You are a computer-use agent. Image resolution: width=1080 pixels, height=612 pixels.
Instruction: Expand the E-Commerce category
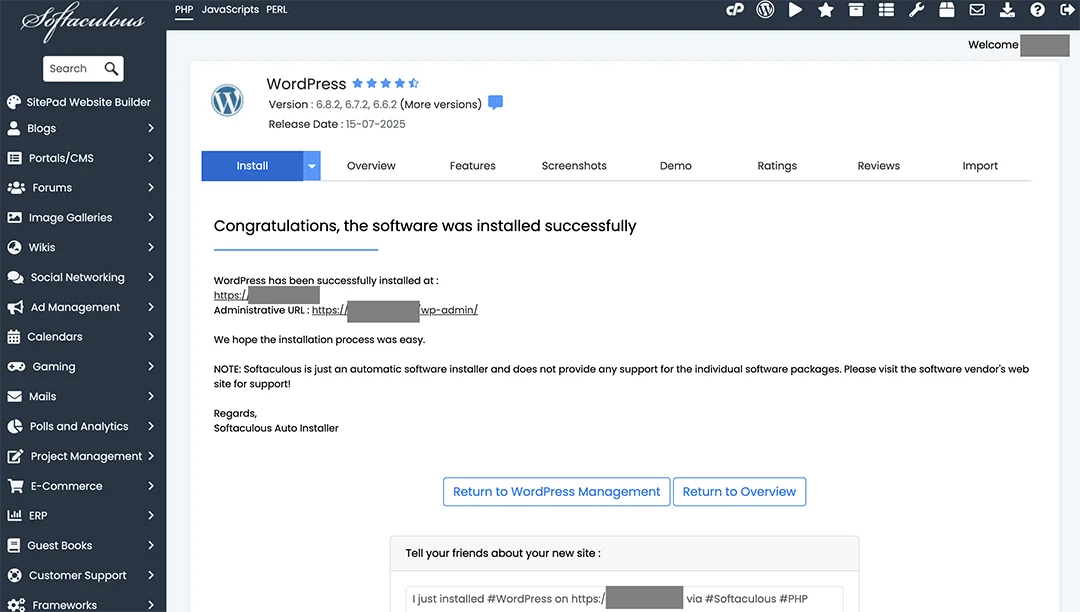coord(83,486)
